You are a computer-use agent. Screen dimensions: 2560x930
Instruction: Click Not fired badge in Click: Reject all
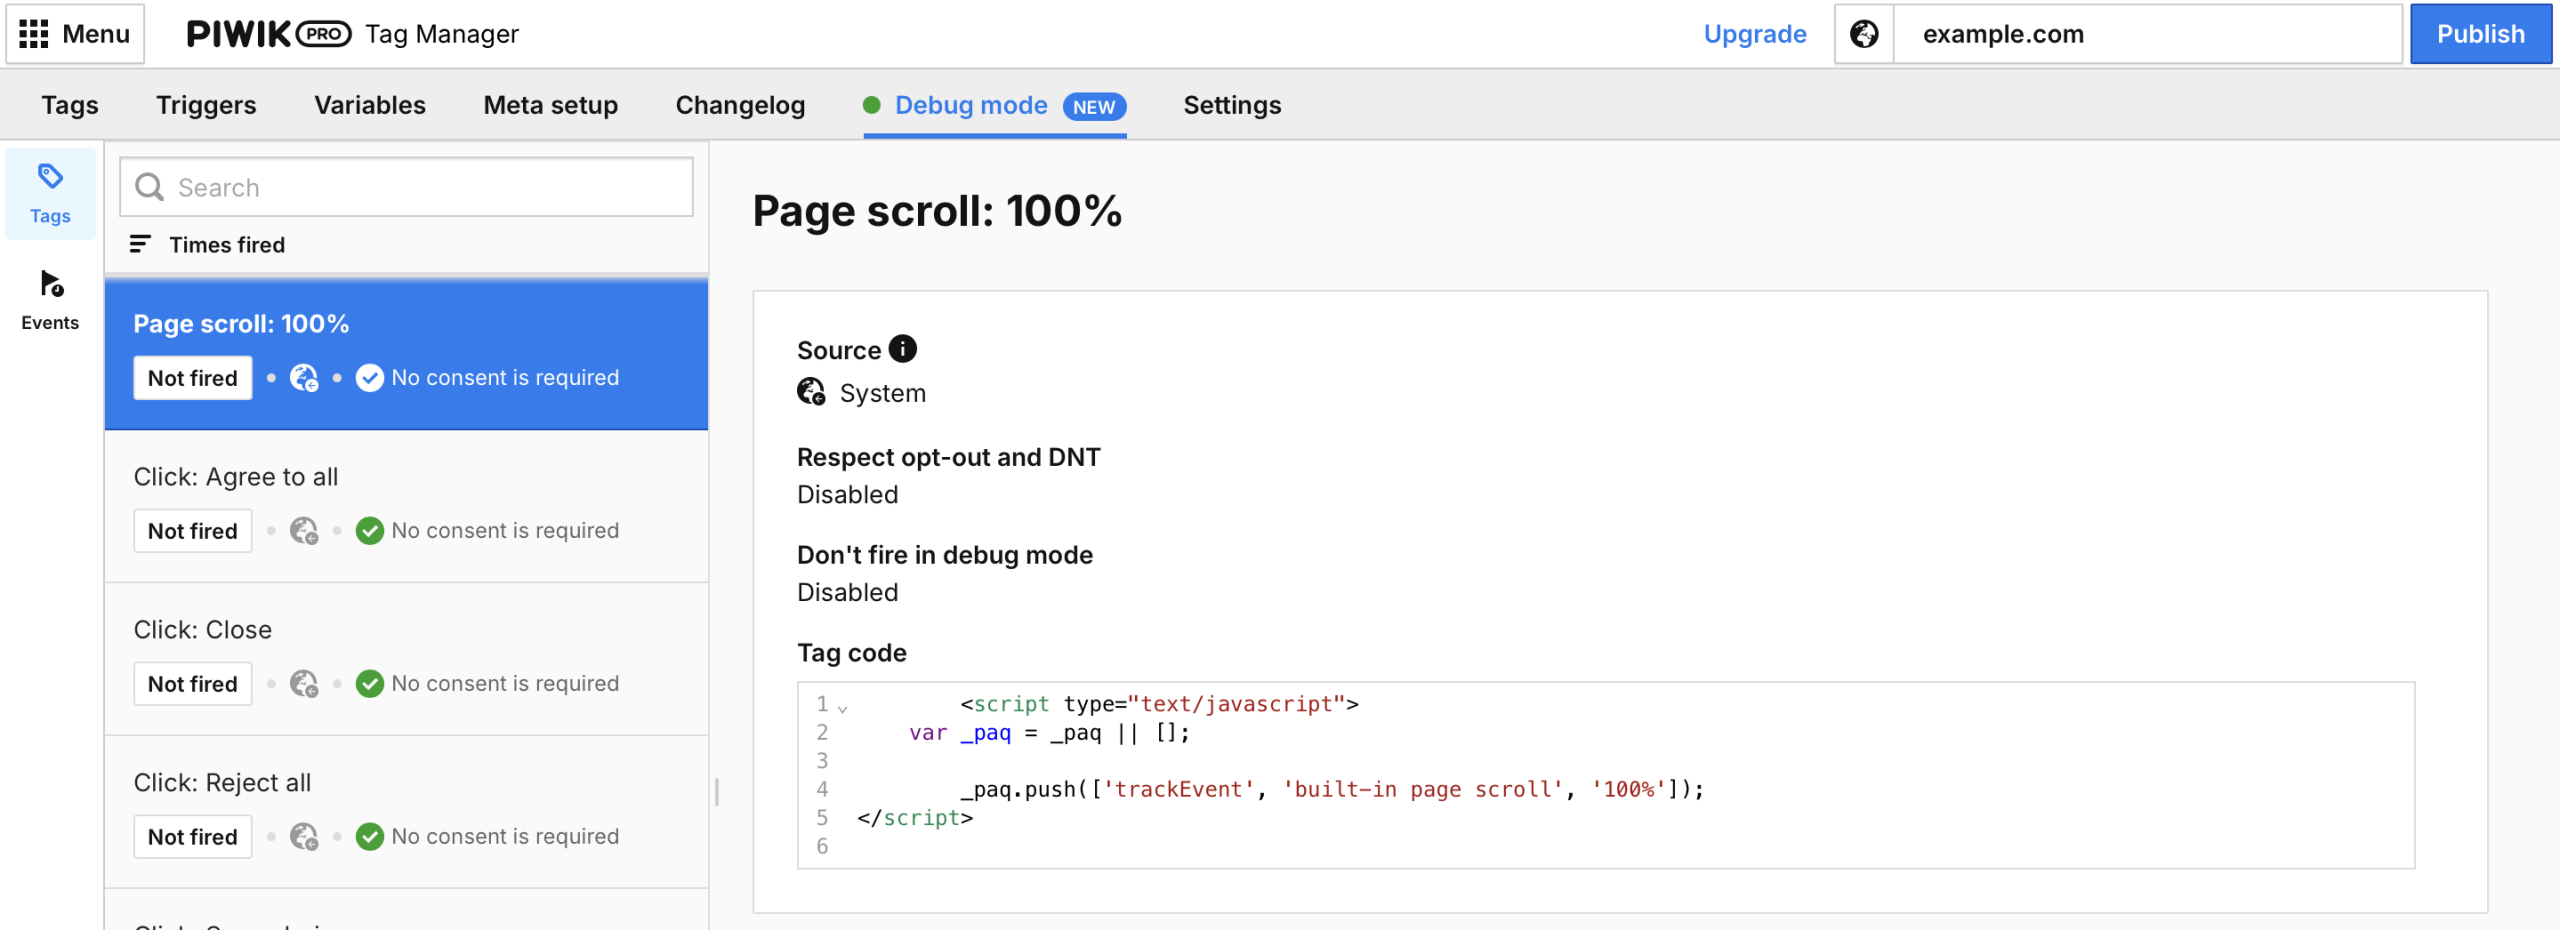(x=193, y=837)
